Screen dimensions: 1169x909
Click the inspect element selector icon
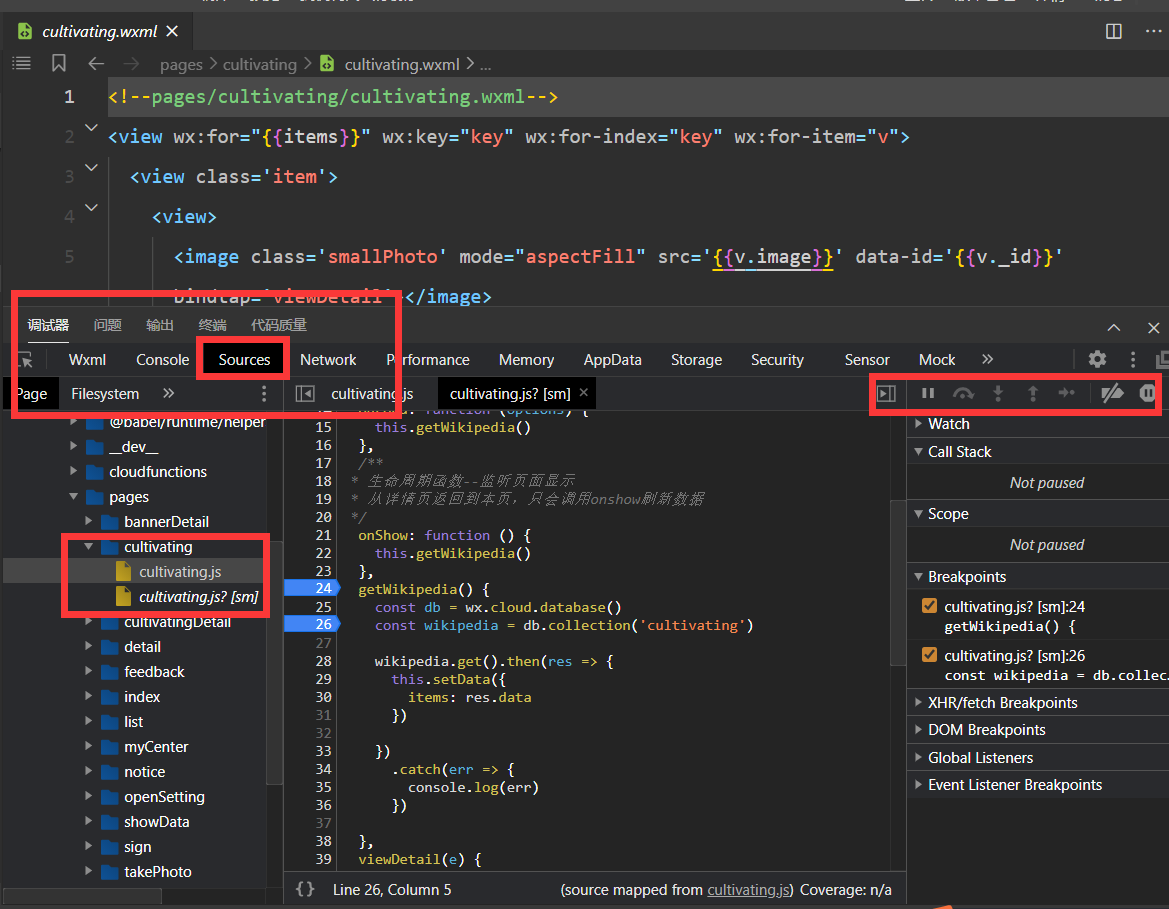click(25, 360)
